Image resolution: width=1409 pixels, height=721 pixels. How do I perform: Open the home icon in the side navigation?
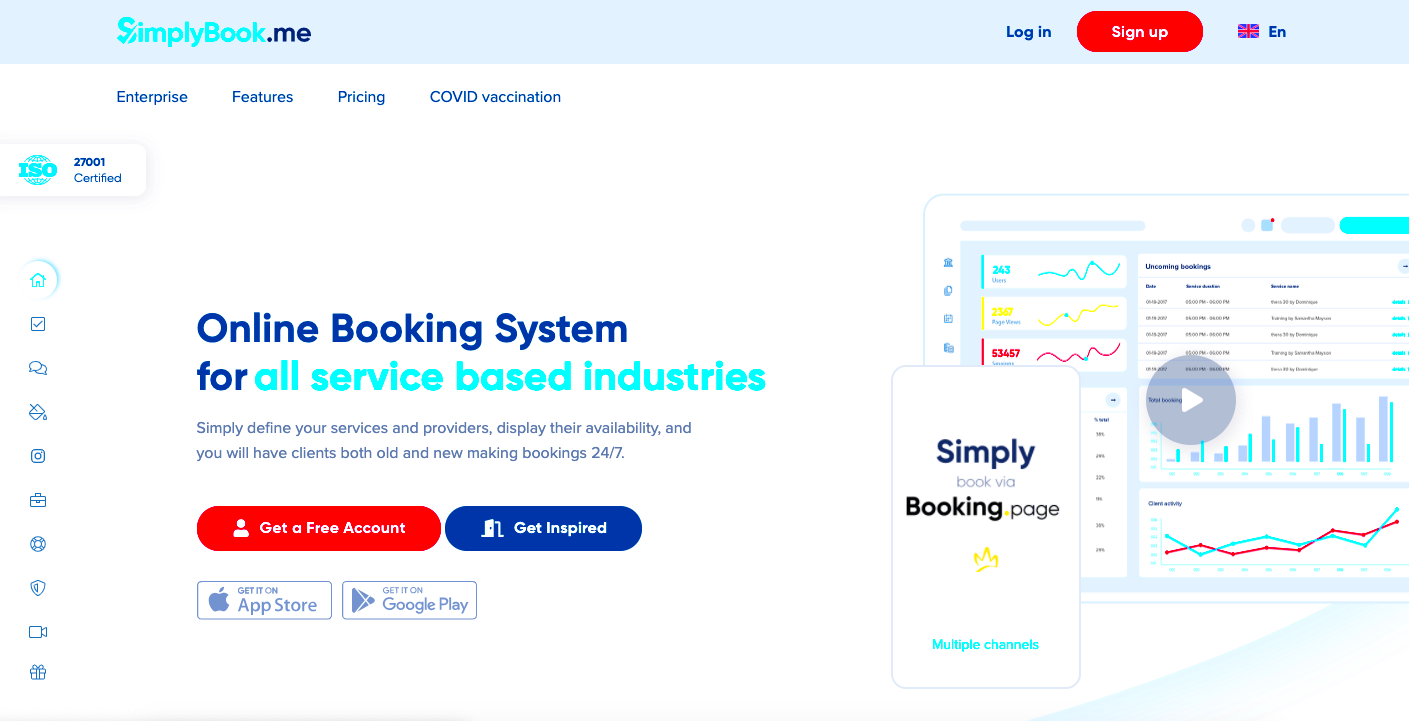tap(38, 280)
